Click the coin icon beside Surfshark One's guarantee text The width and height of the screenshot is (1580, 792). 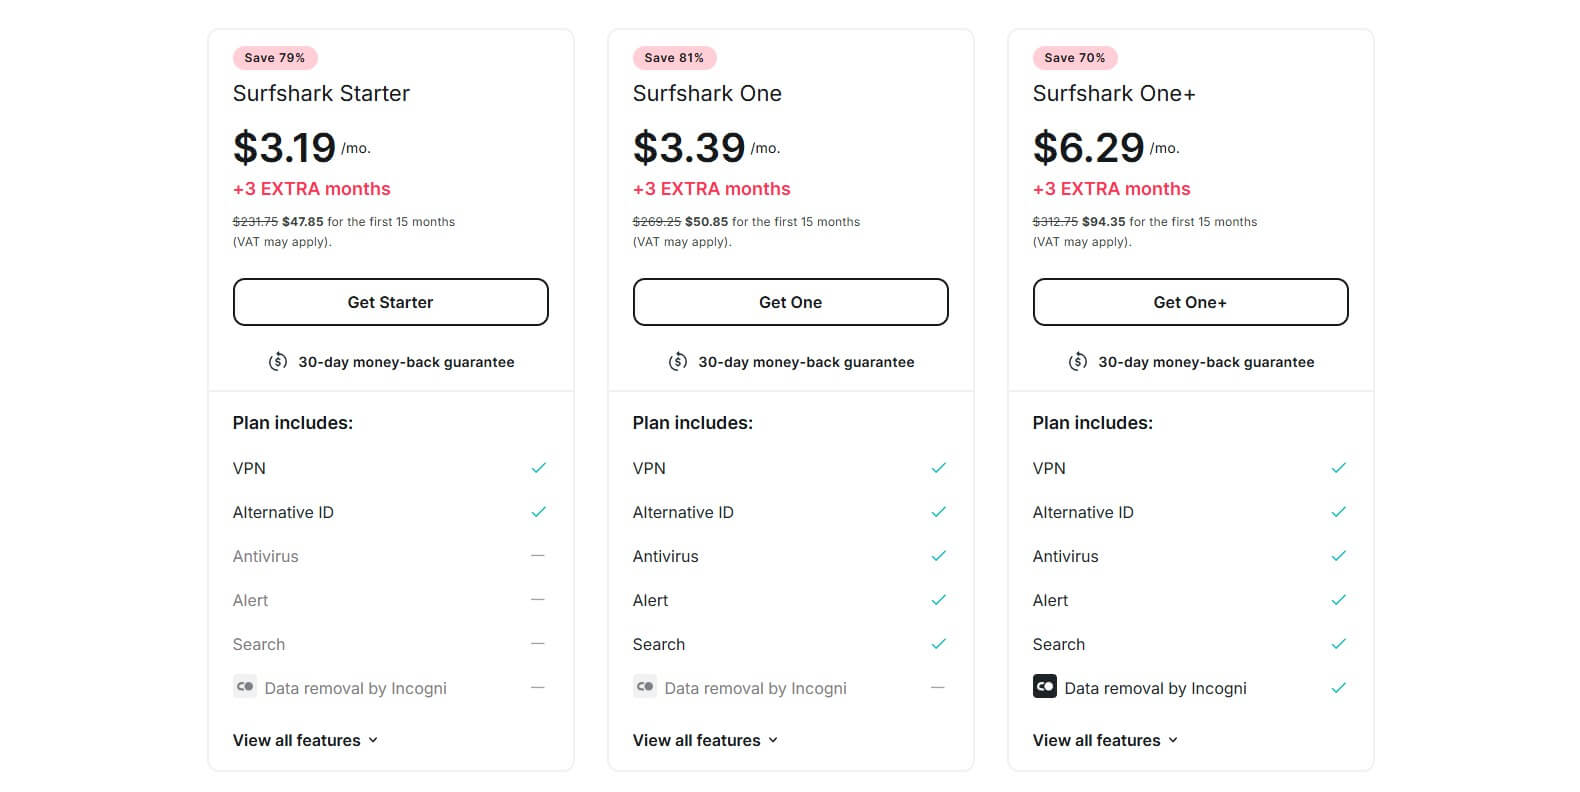coord(678,361)
